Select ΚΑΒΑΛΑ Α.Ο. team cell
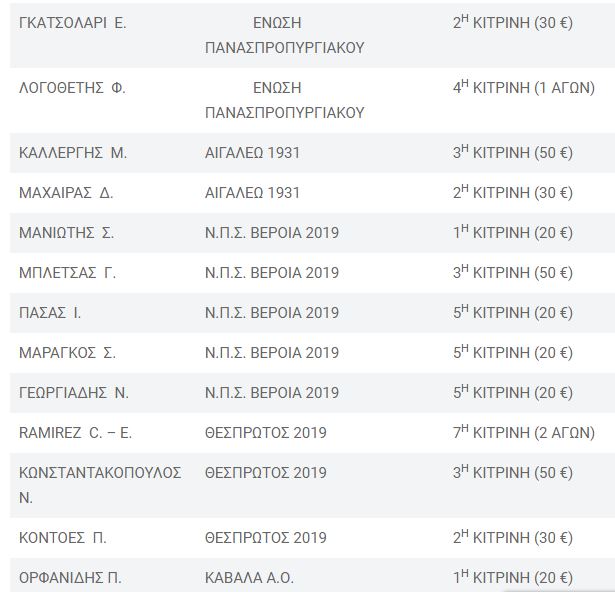The height and width of the screenshot is (592, 615). [249, 577]
